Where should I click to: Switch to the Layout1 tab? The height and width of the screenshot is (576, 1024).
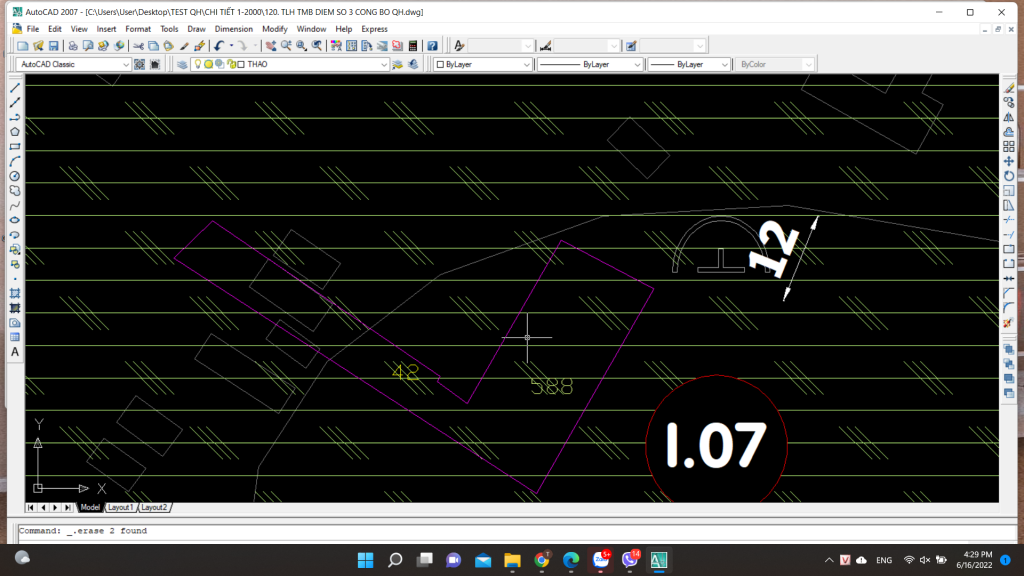coord(120,507)
